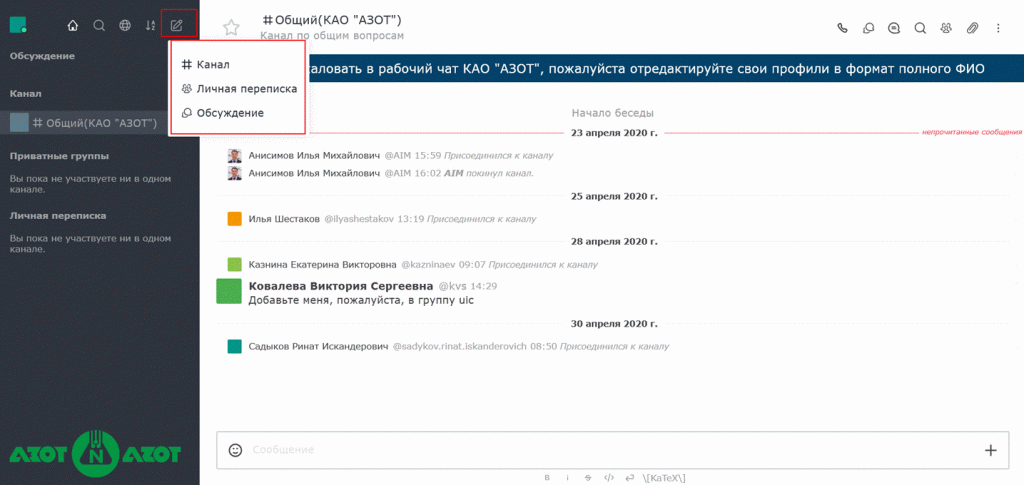
Task: Click the name Илья Шестаков
Action: [284, 219]
